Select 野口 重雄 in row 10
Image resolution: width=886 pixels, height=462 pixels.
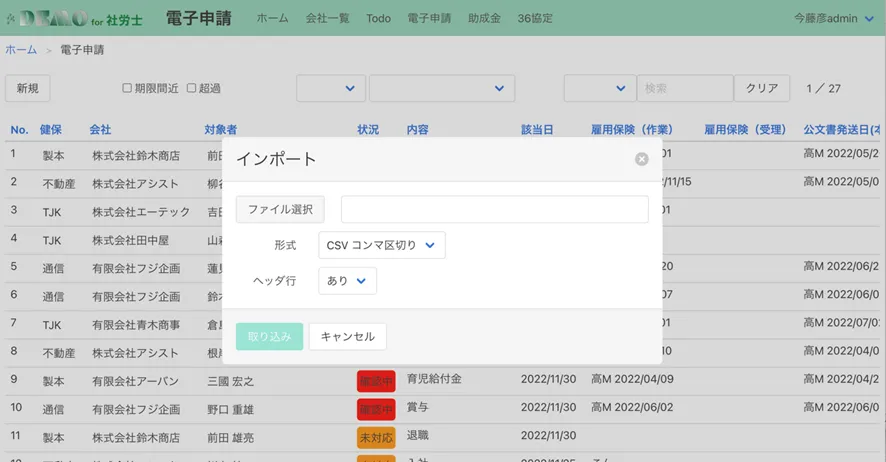pyautogui.click(x=231, y=409)
